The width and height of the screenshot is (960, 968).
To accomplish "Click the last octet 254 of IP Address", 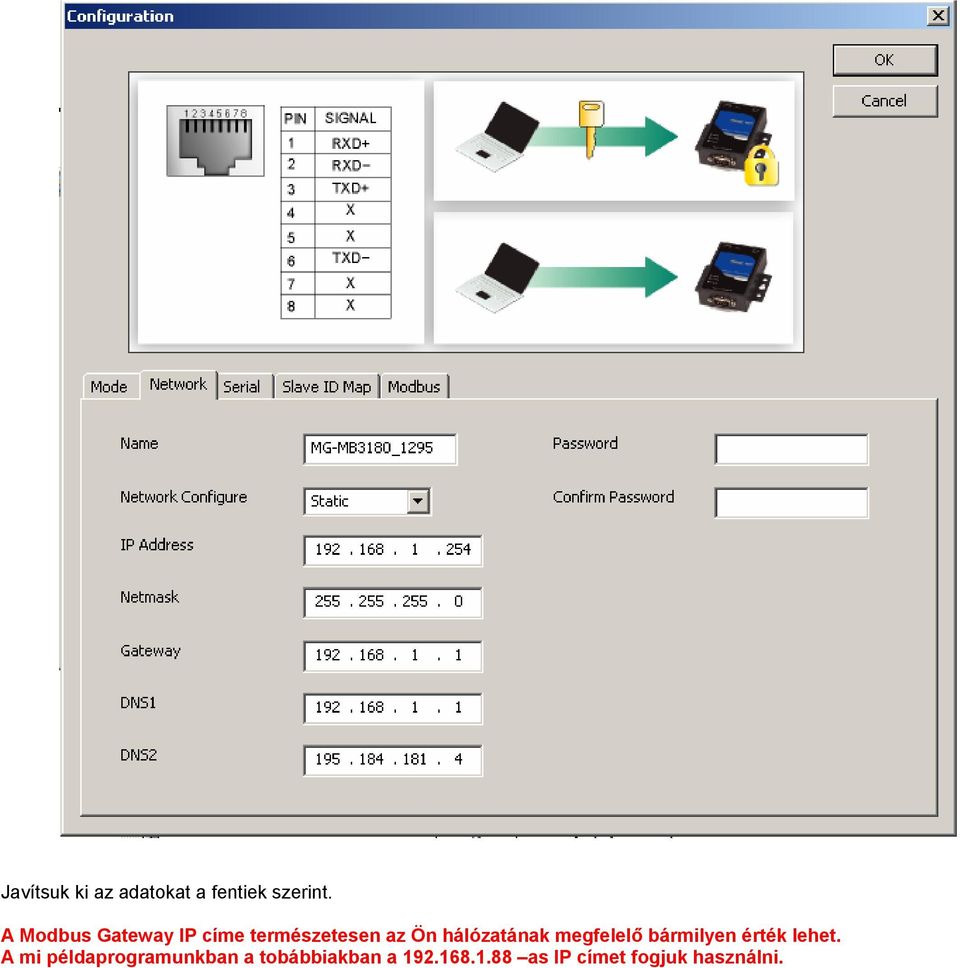I will 458,549.
